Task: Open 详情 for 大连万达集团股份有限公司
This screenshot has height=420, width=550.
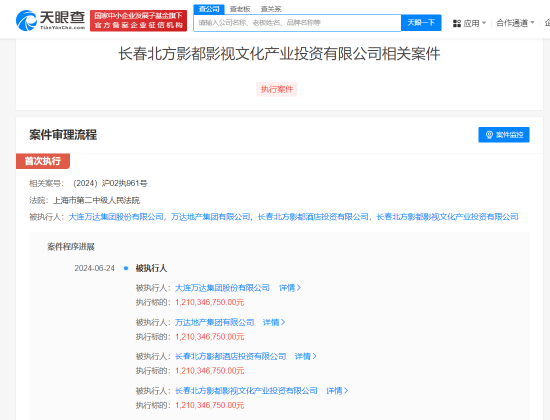Action: (290, 288)
